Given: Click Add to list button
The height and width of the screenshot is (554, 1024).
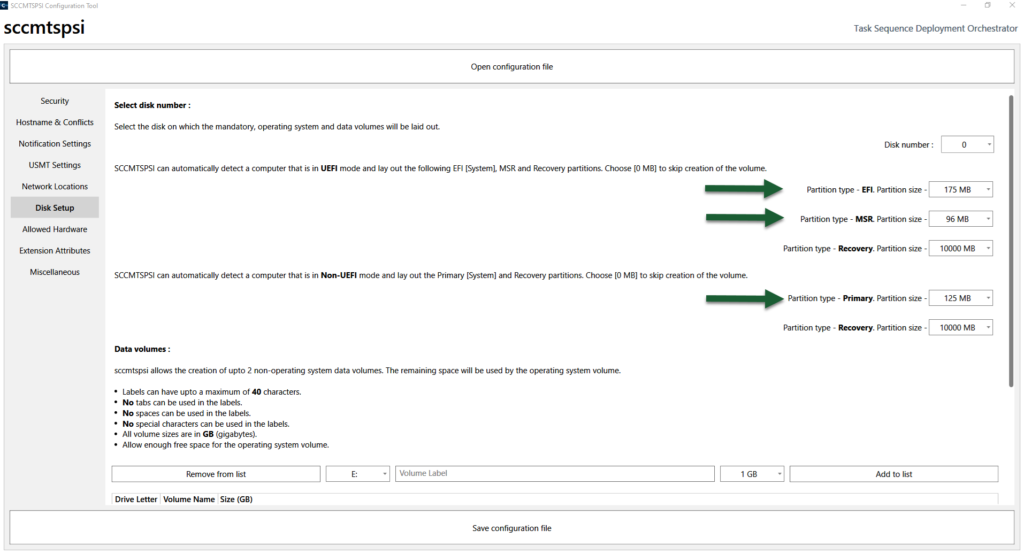Looking at the screenshot, I should [893, 474].
